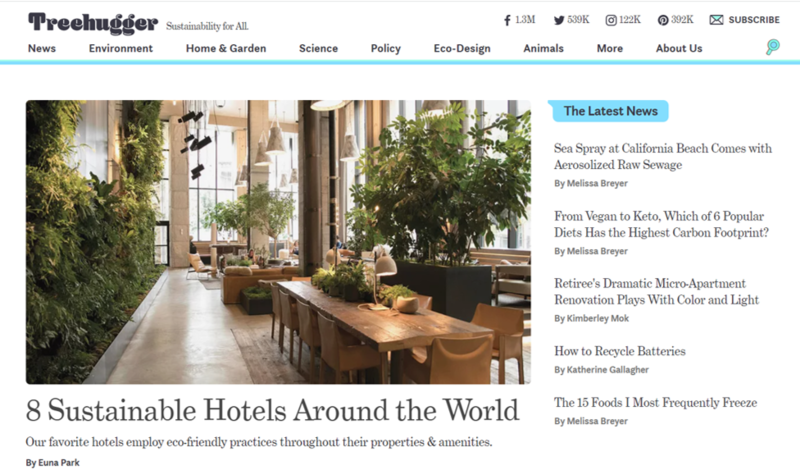Go to the Animals section
This screenshot has width=800, height=470.
(543, 48)
